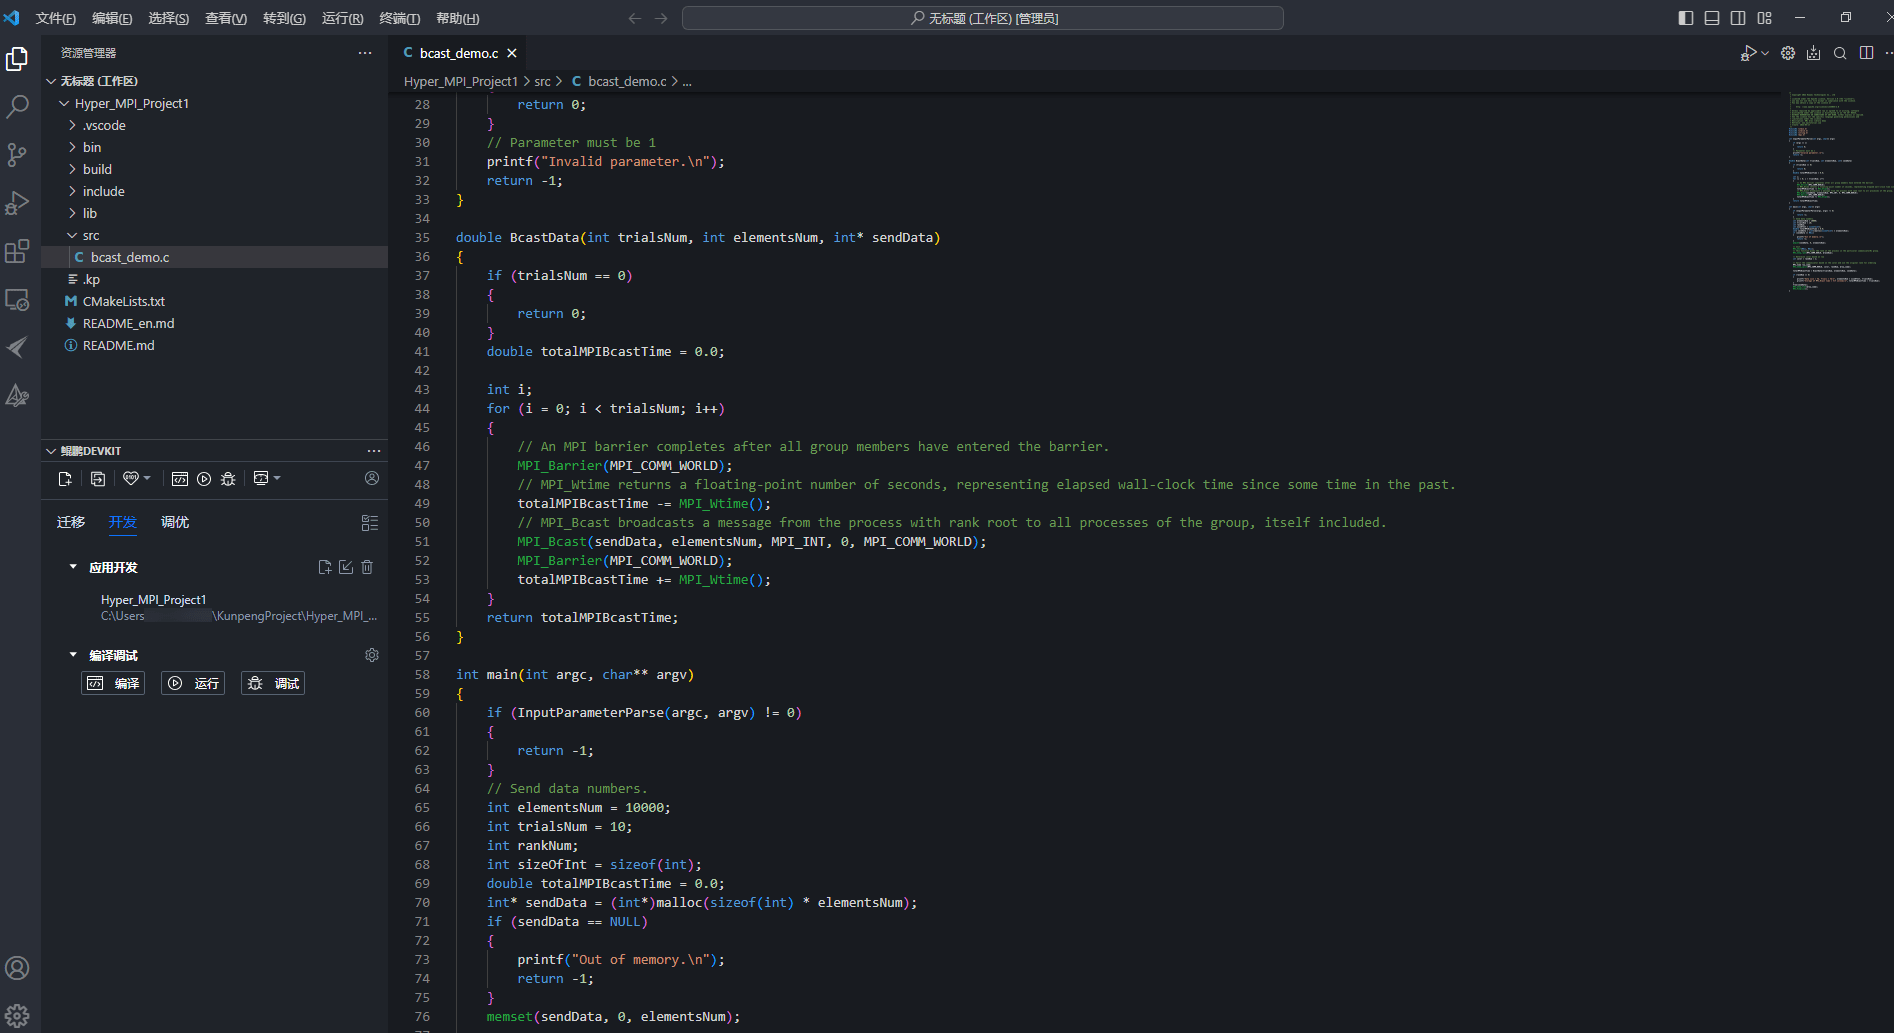Expand the bin folder
The image size is (1894, 1033).
(x=72, y=147)
